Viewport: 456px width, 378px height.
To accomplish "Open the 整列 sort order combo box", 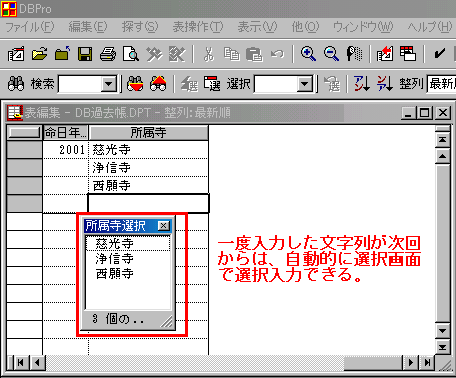I will (x=442, y=83).
